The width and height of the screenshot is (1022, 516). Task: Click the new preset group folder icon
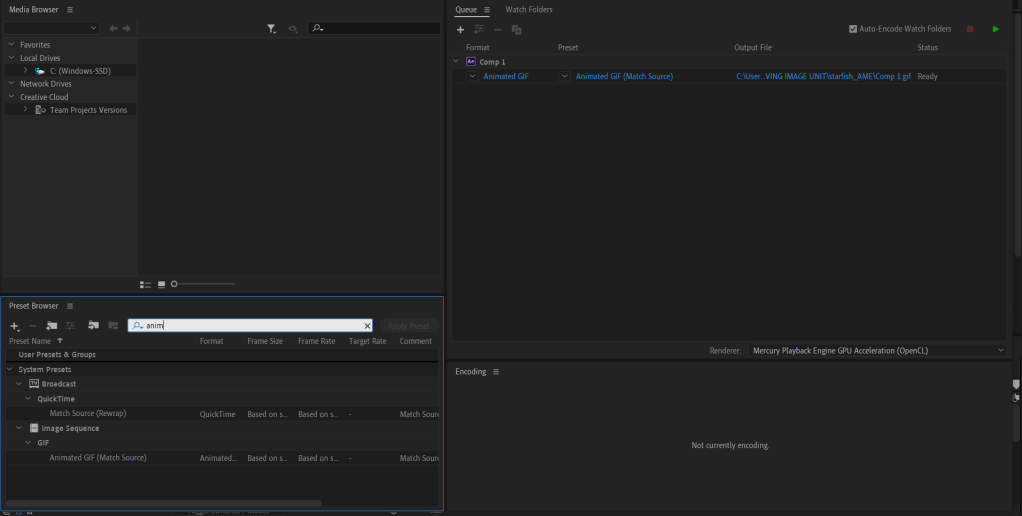point(51,326)
